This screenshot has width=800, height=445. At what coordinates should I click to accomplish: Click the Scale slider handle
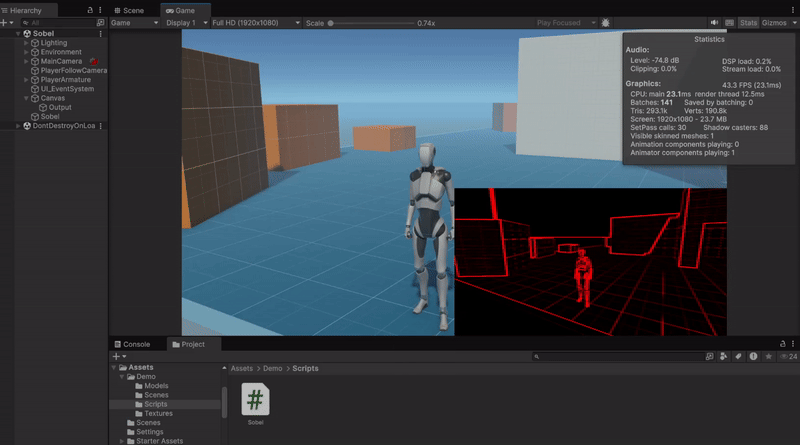pos(331,23)
